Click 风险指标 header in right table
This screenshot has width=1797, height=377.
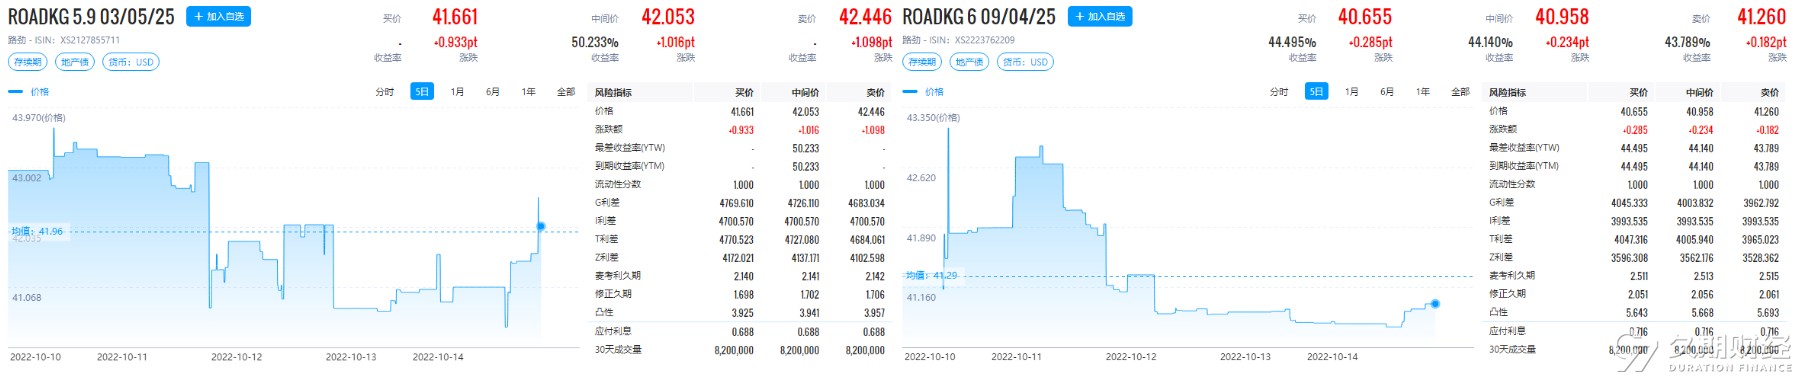1508,92
